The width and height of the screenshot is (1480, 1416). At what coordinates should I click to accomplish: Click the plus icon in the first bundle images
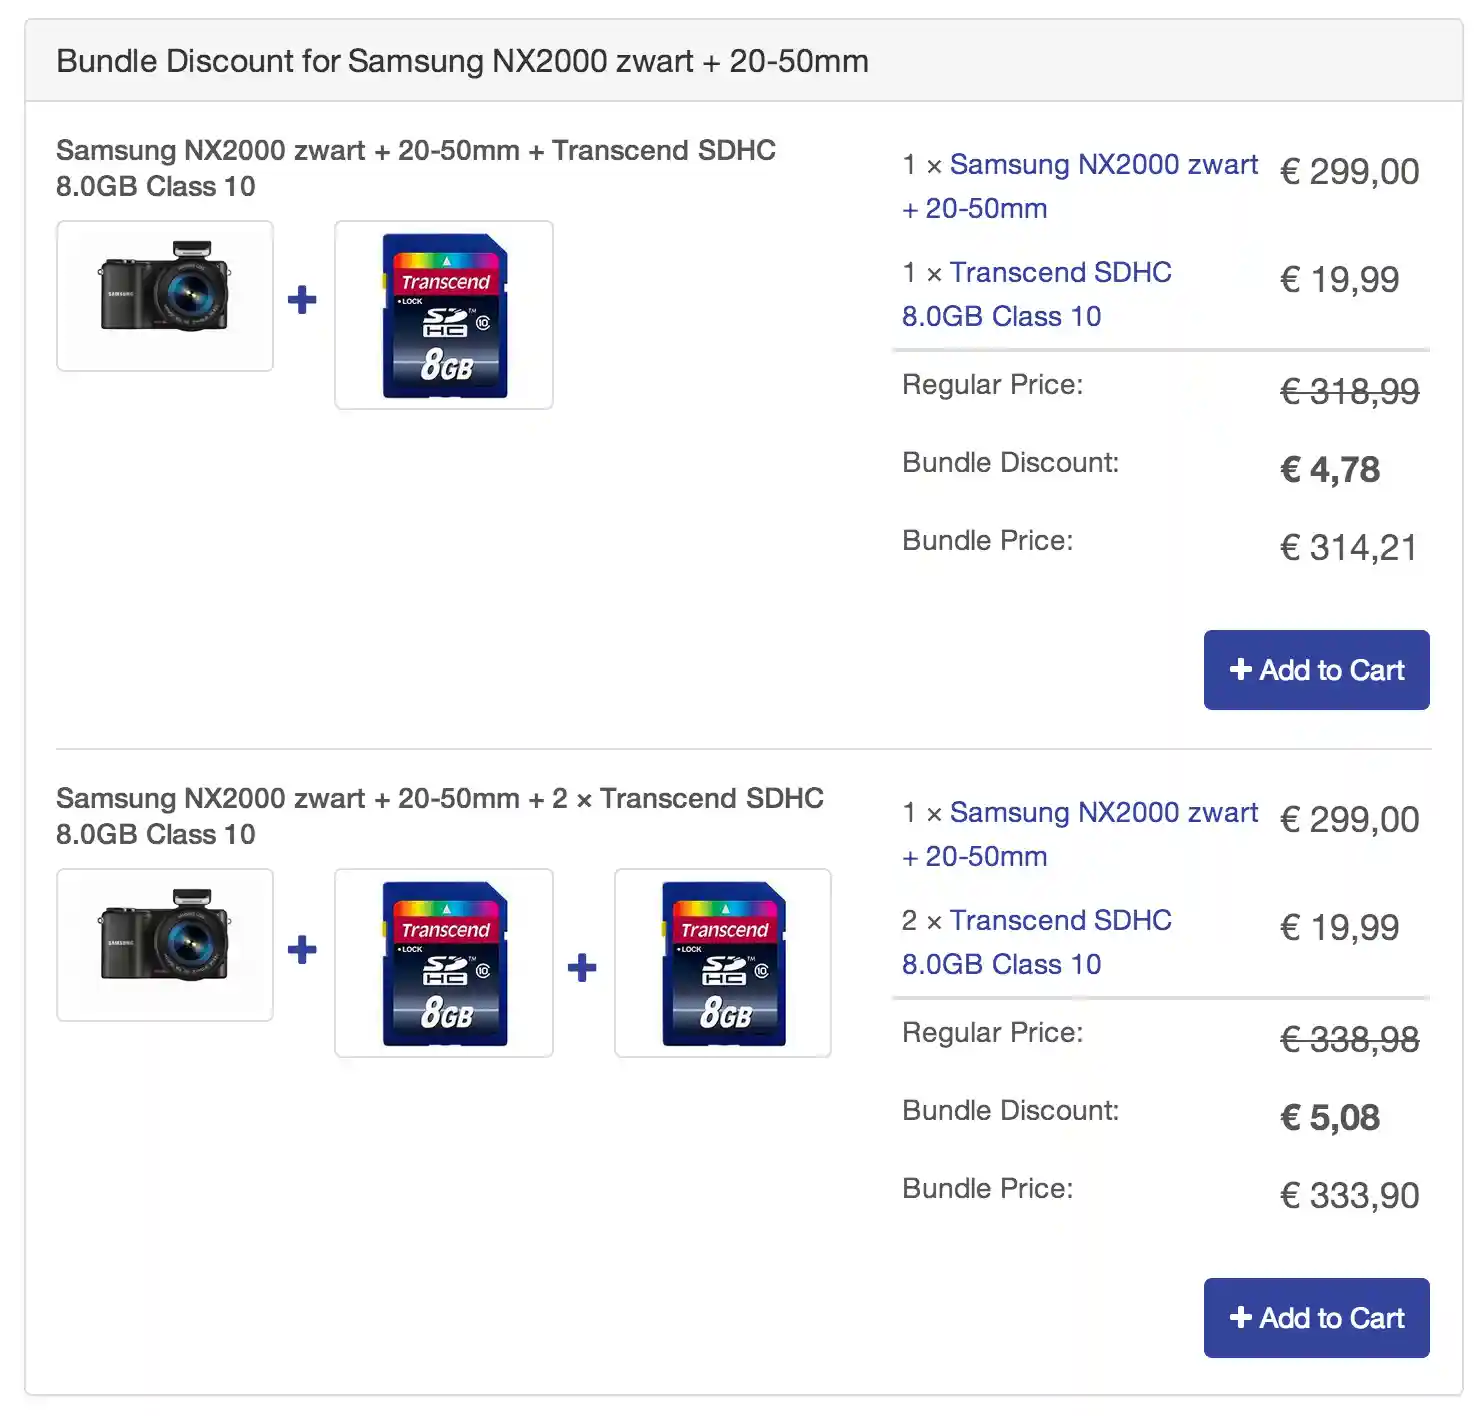302,300
